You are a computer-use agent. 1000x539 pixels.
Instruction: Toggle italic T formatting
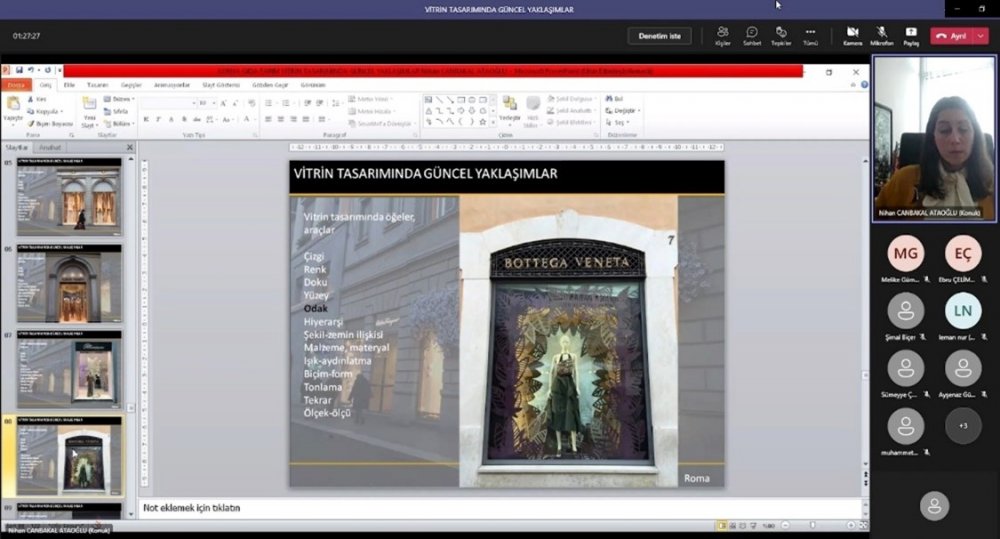coord(159,119)
